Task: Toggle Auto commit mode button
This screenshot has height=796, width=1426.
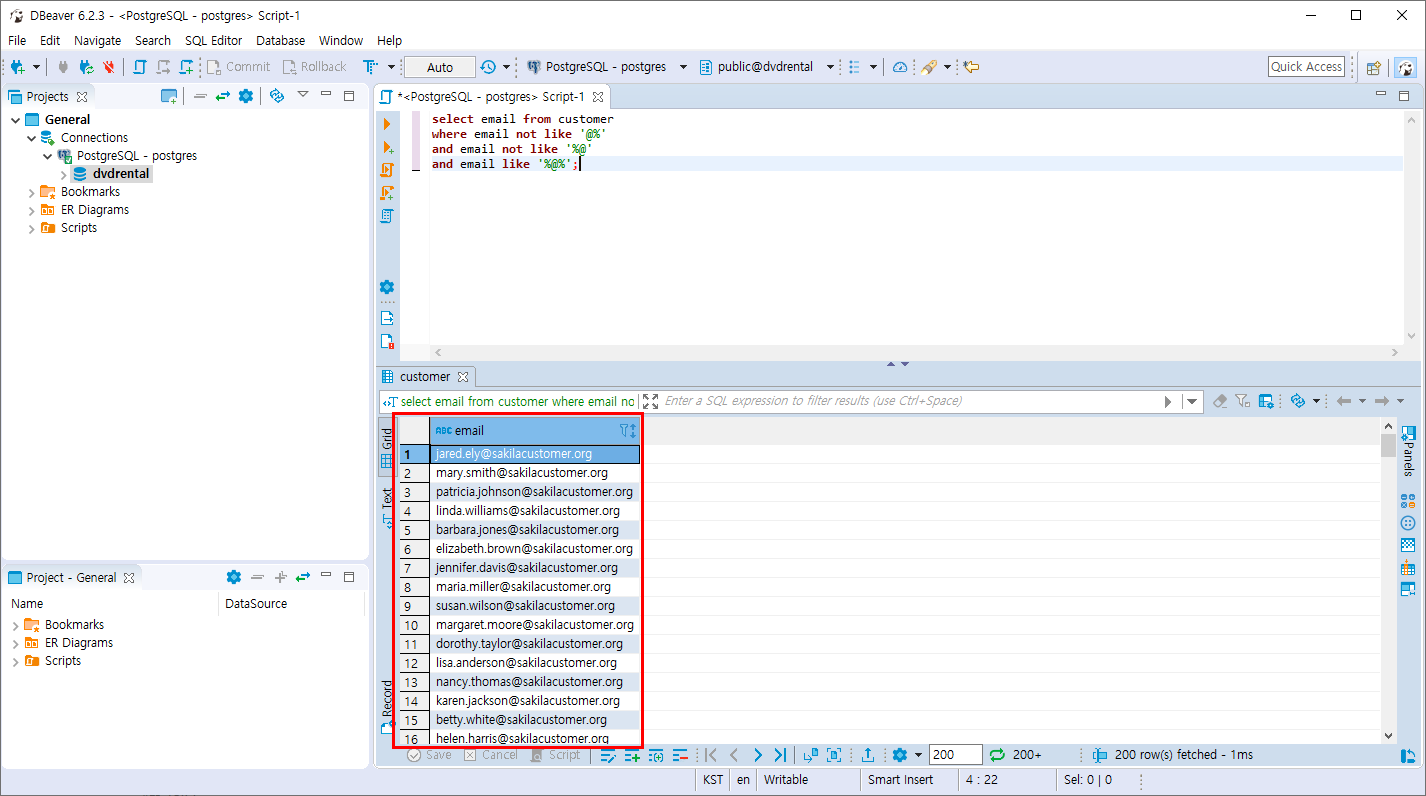Action: 440,67
